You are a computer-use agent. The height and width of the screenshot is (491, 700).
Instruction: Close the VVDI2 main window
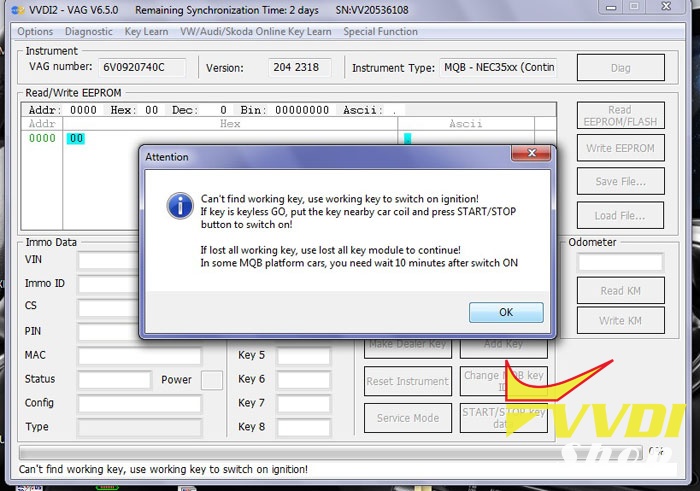pos(666,7)
